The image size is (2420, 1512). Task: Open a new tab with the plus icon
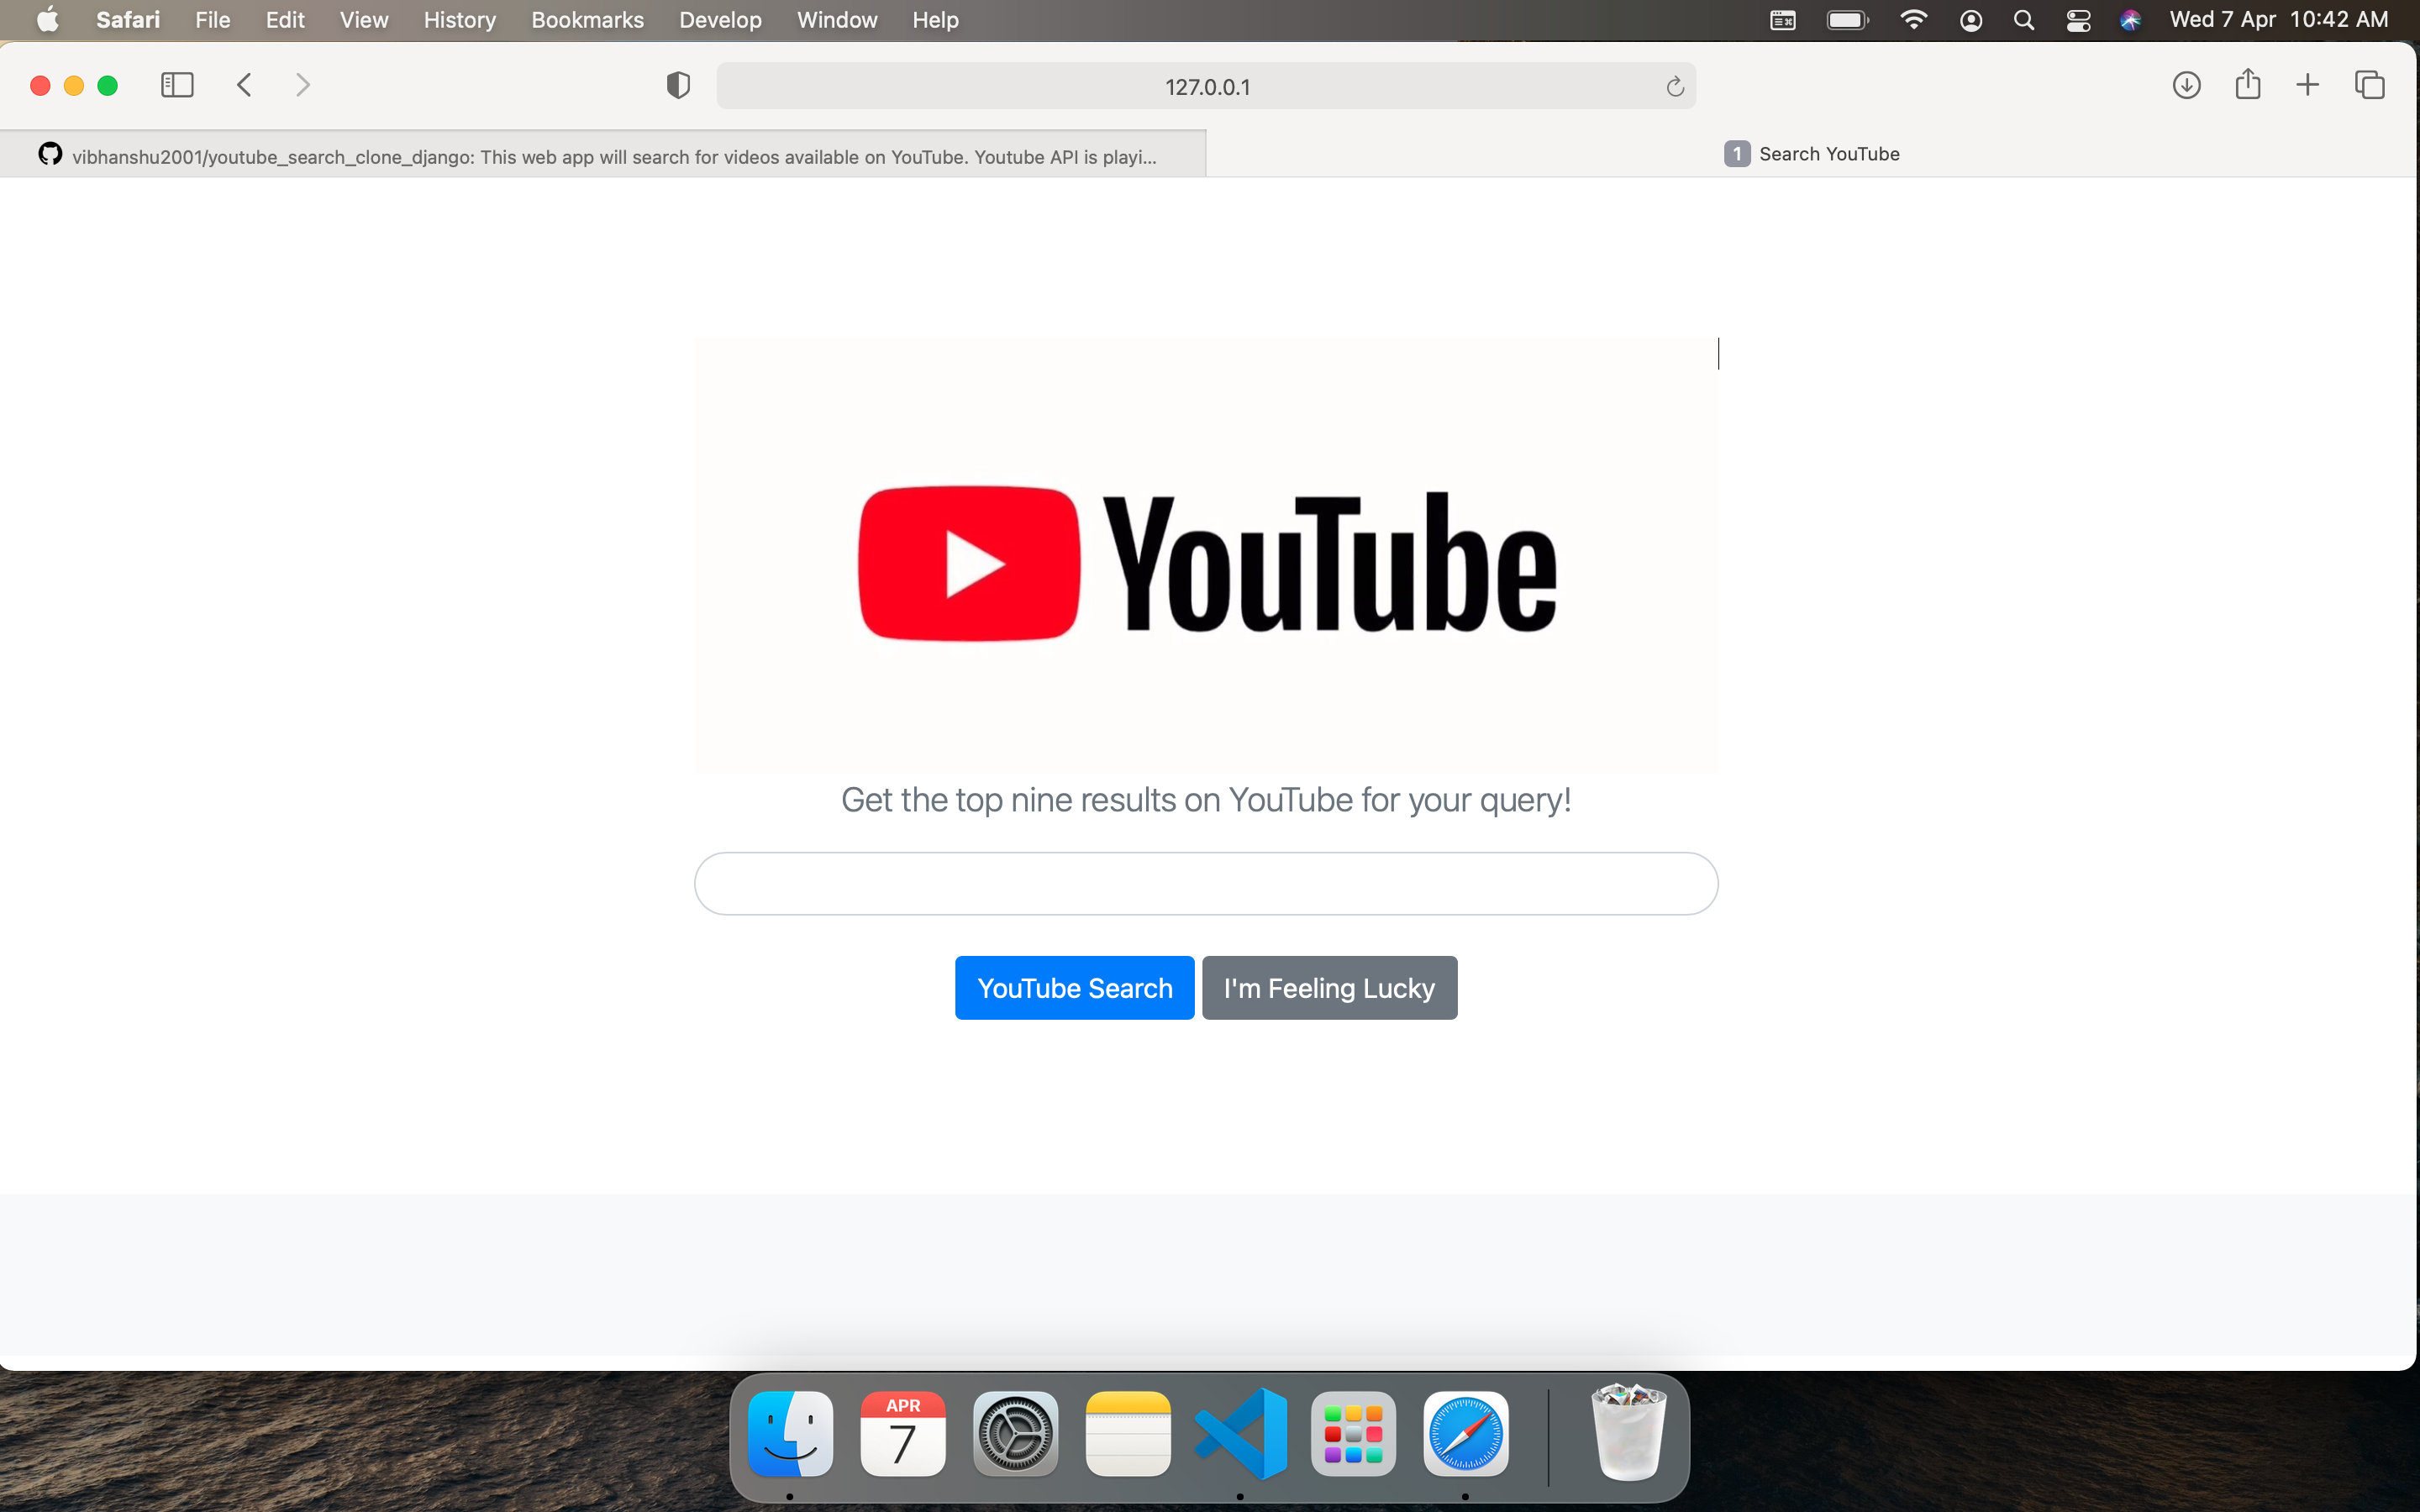click(x=2308, y=85)
